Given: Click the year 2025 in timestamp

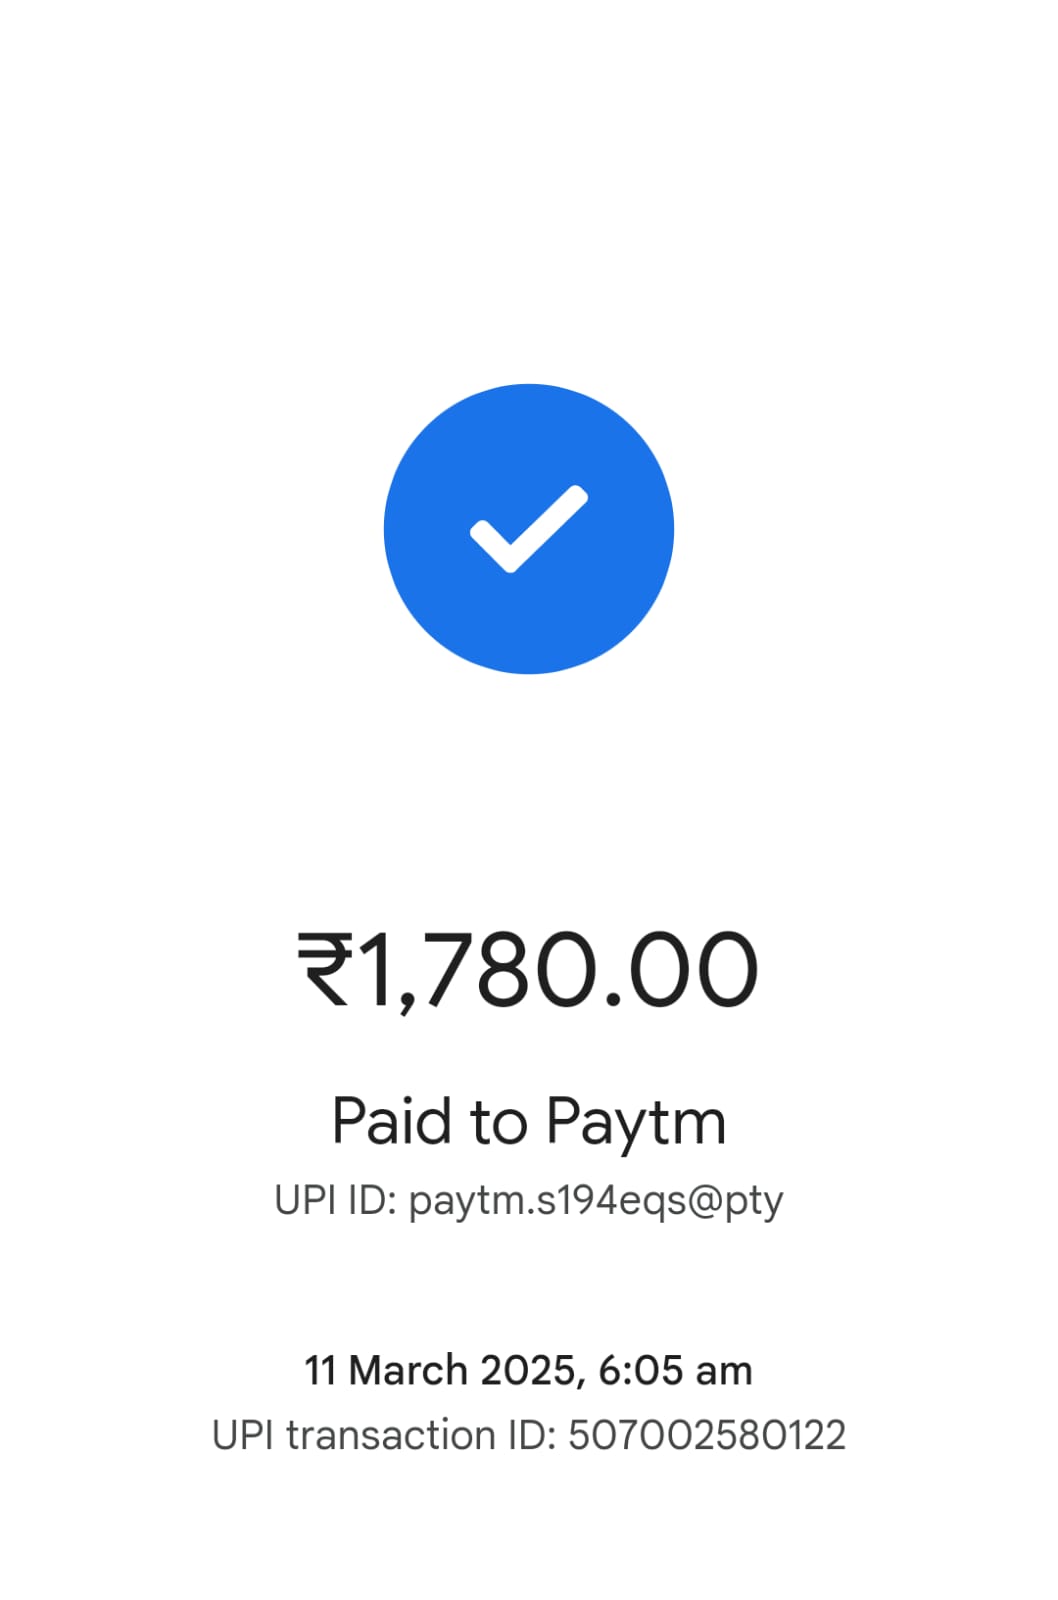Looking at the screenshot, I should point(528,1370).
